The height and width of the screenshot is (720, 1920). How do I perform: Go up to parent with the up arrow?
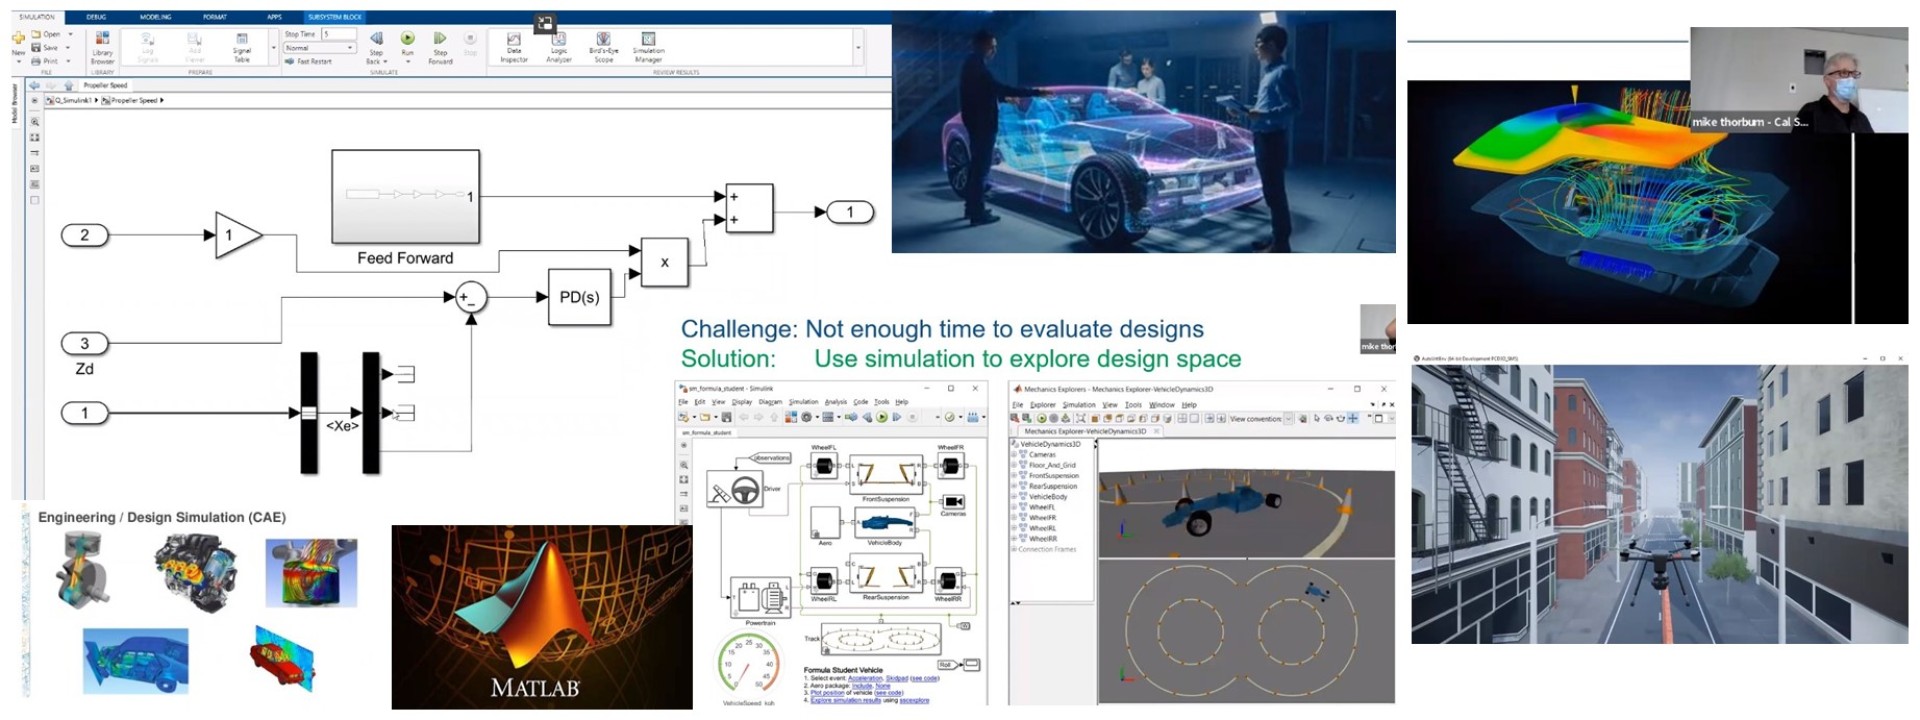pos(68,86)
